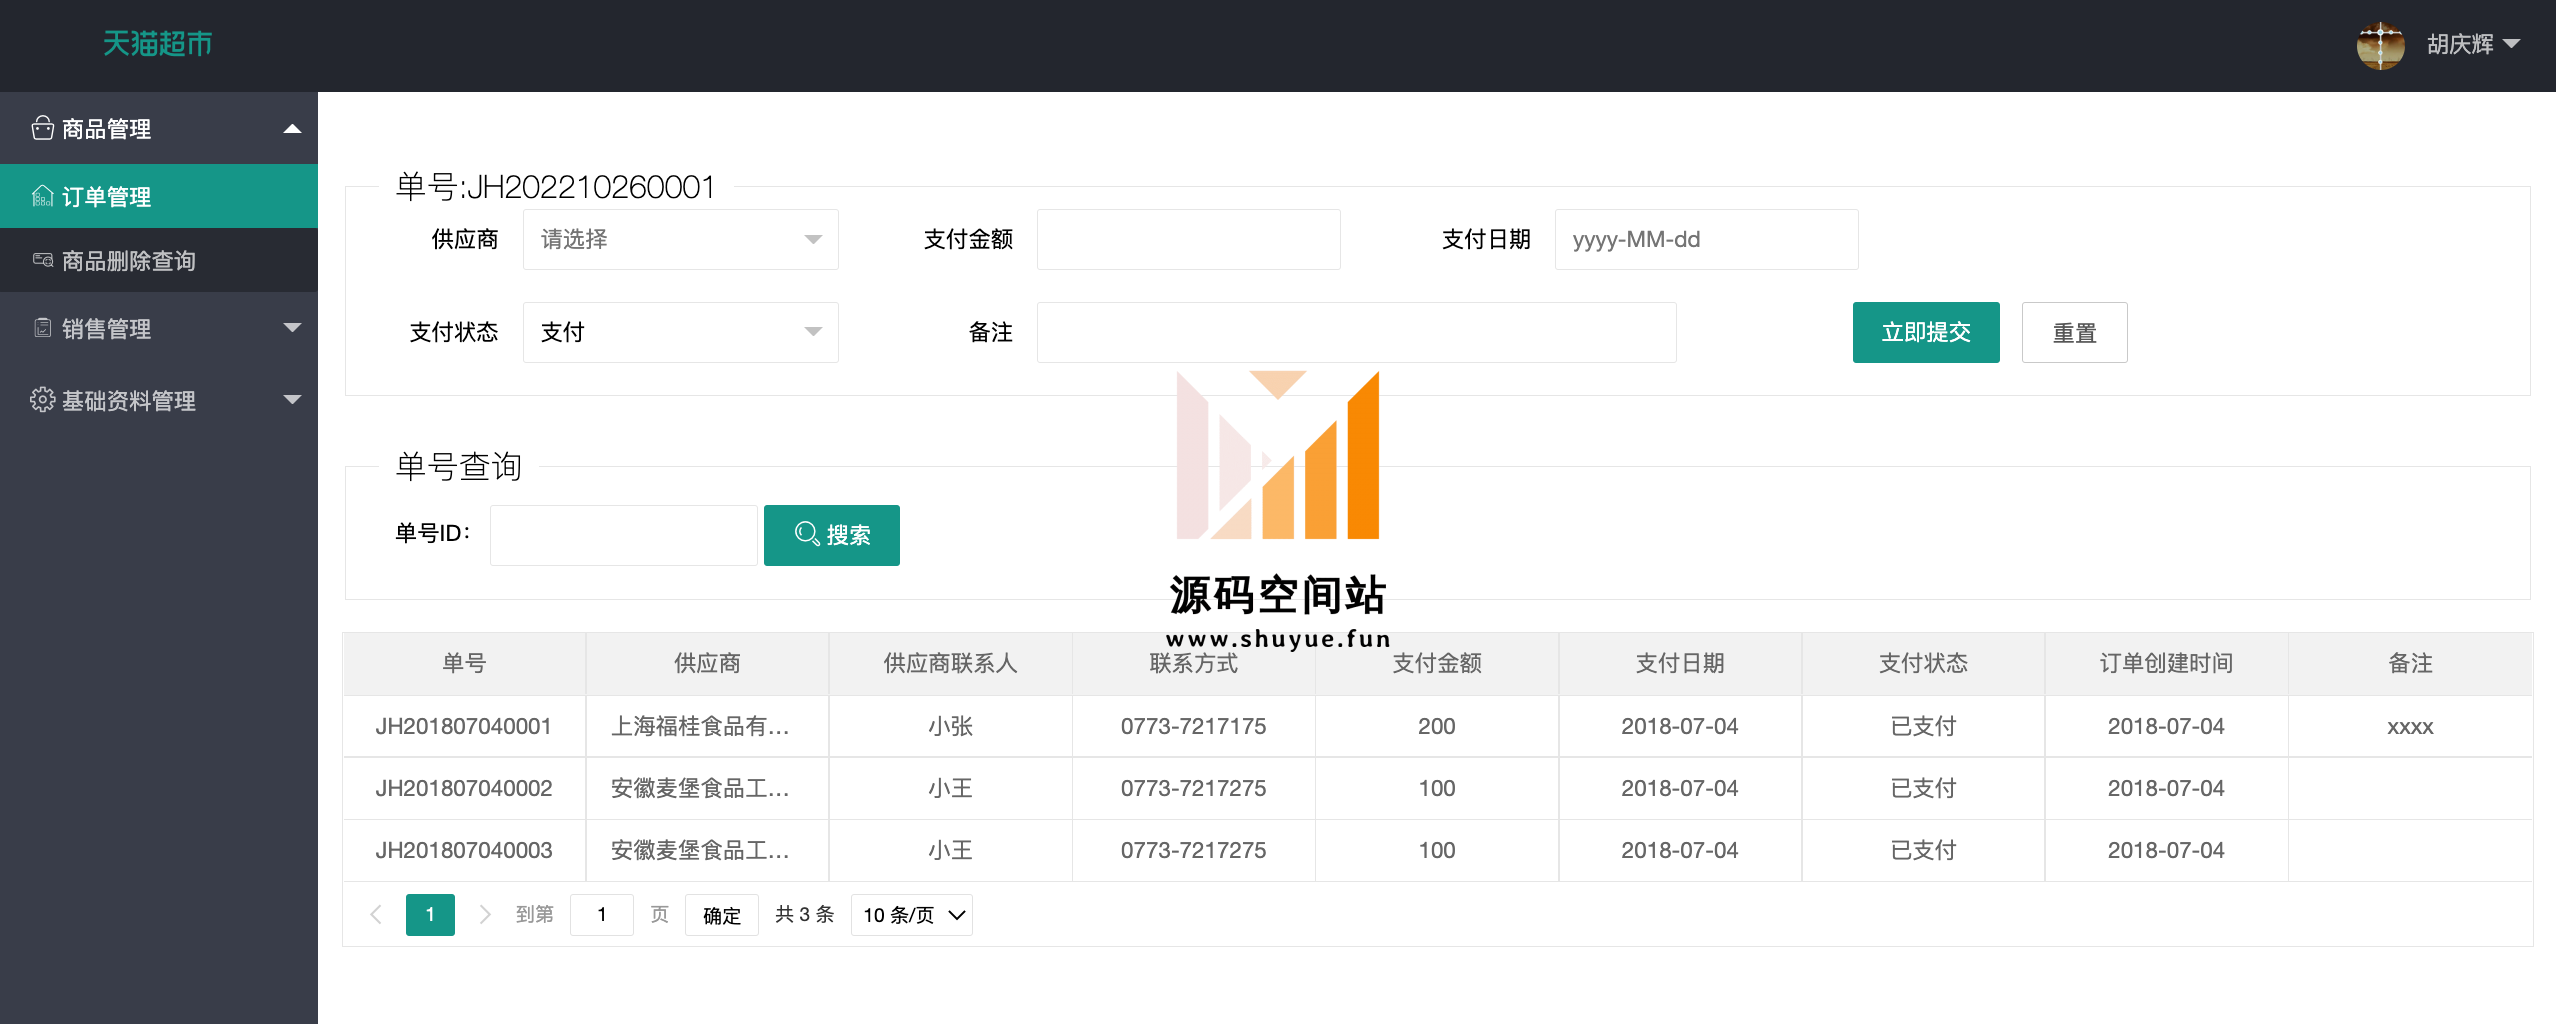
Task: Open the 销售管理 sidebar menu
Action: [159, 328]
